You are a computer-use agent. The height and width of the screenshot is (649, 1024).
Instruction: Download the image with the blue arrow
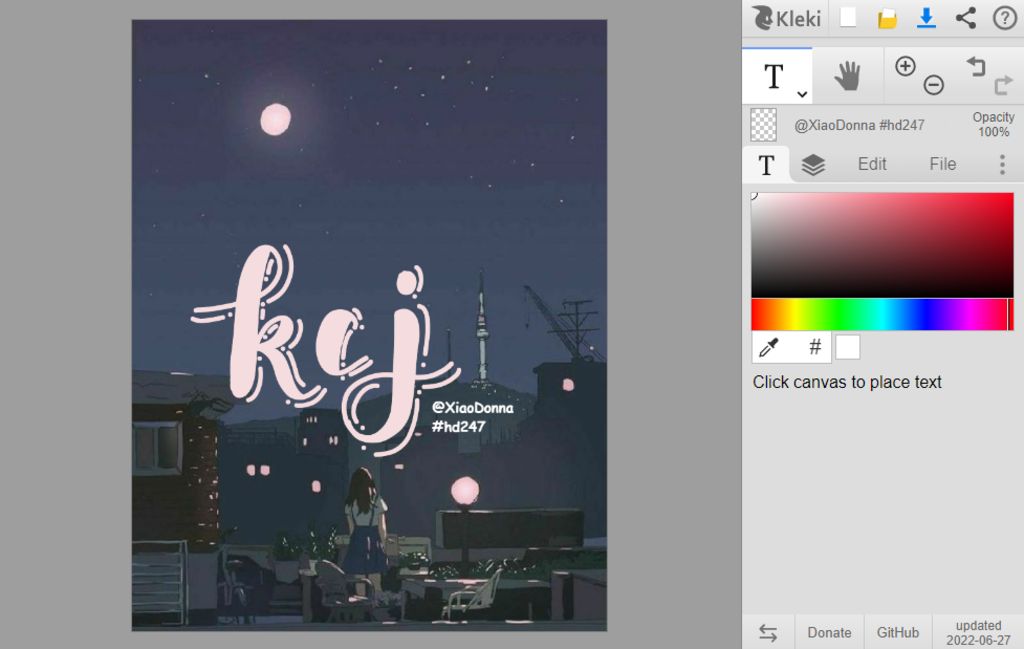tap(926, 18)
